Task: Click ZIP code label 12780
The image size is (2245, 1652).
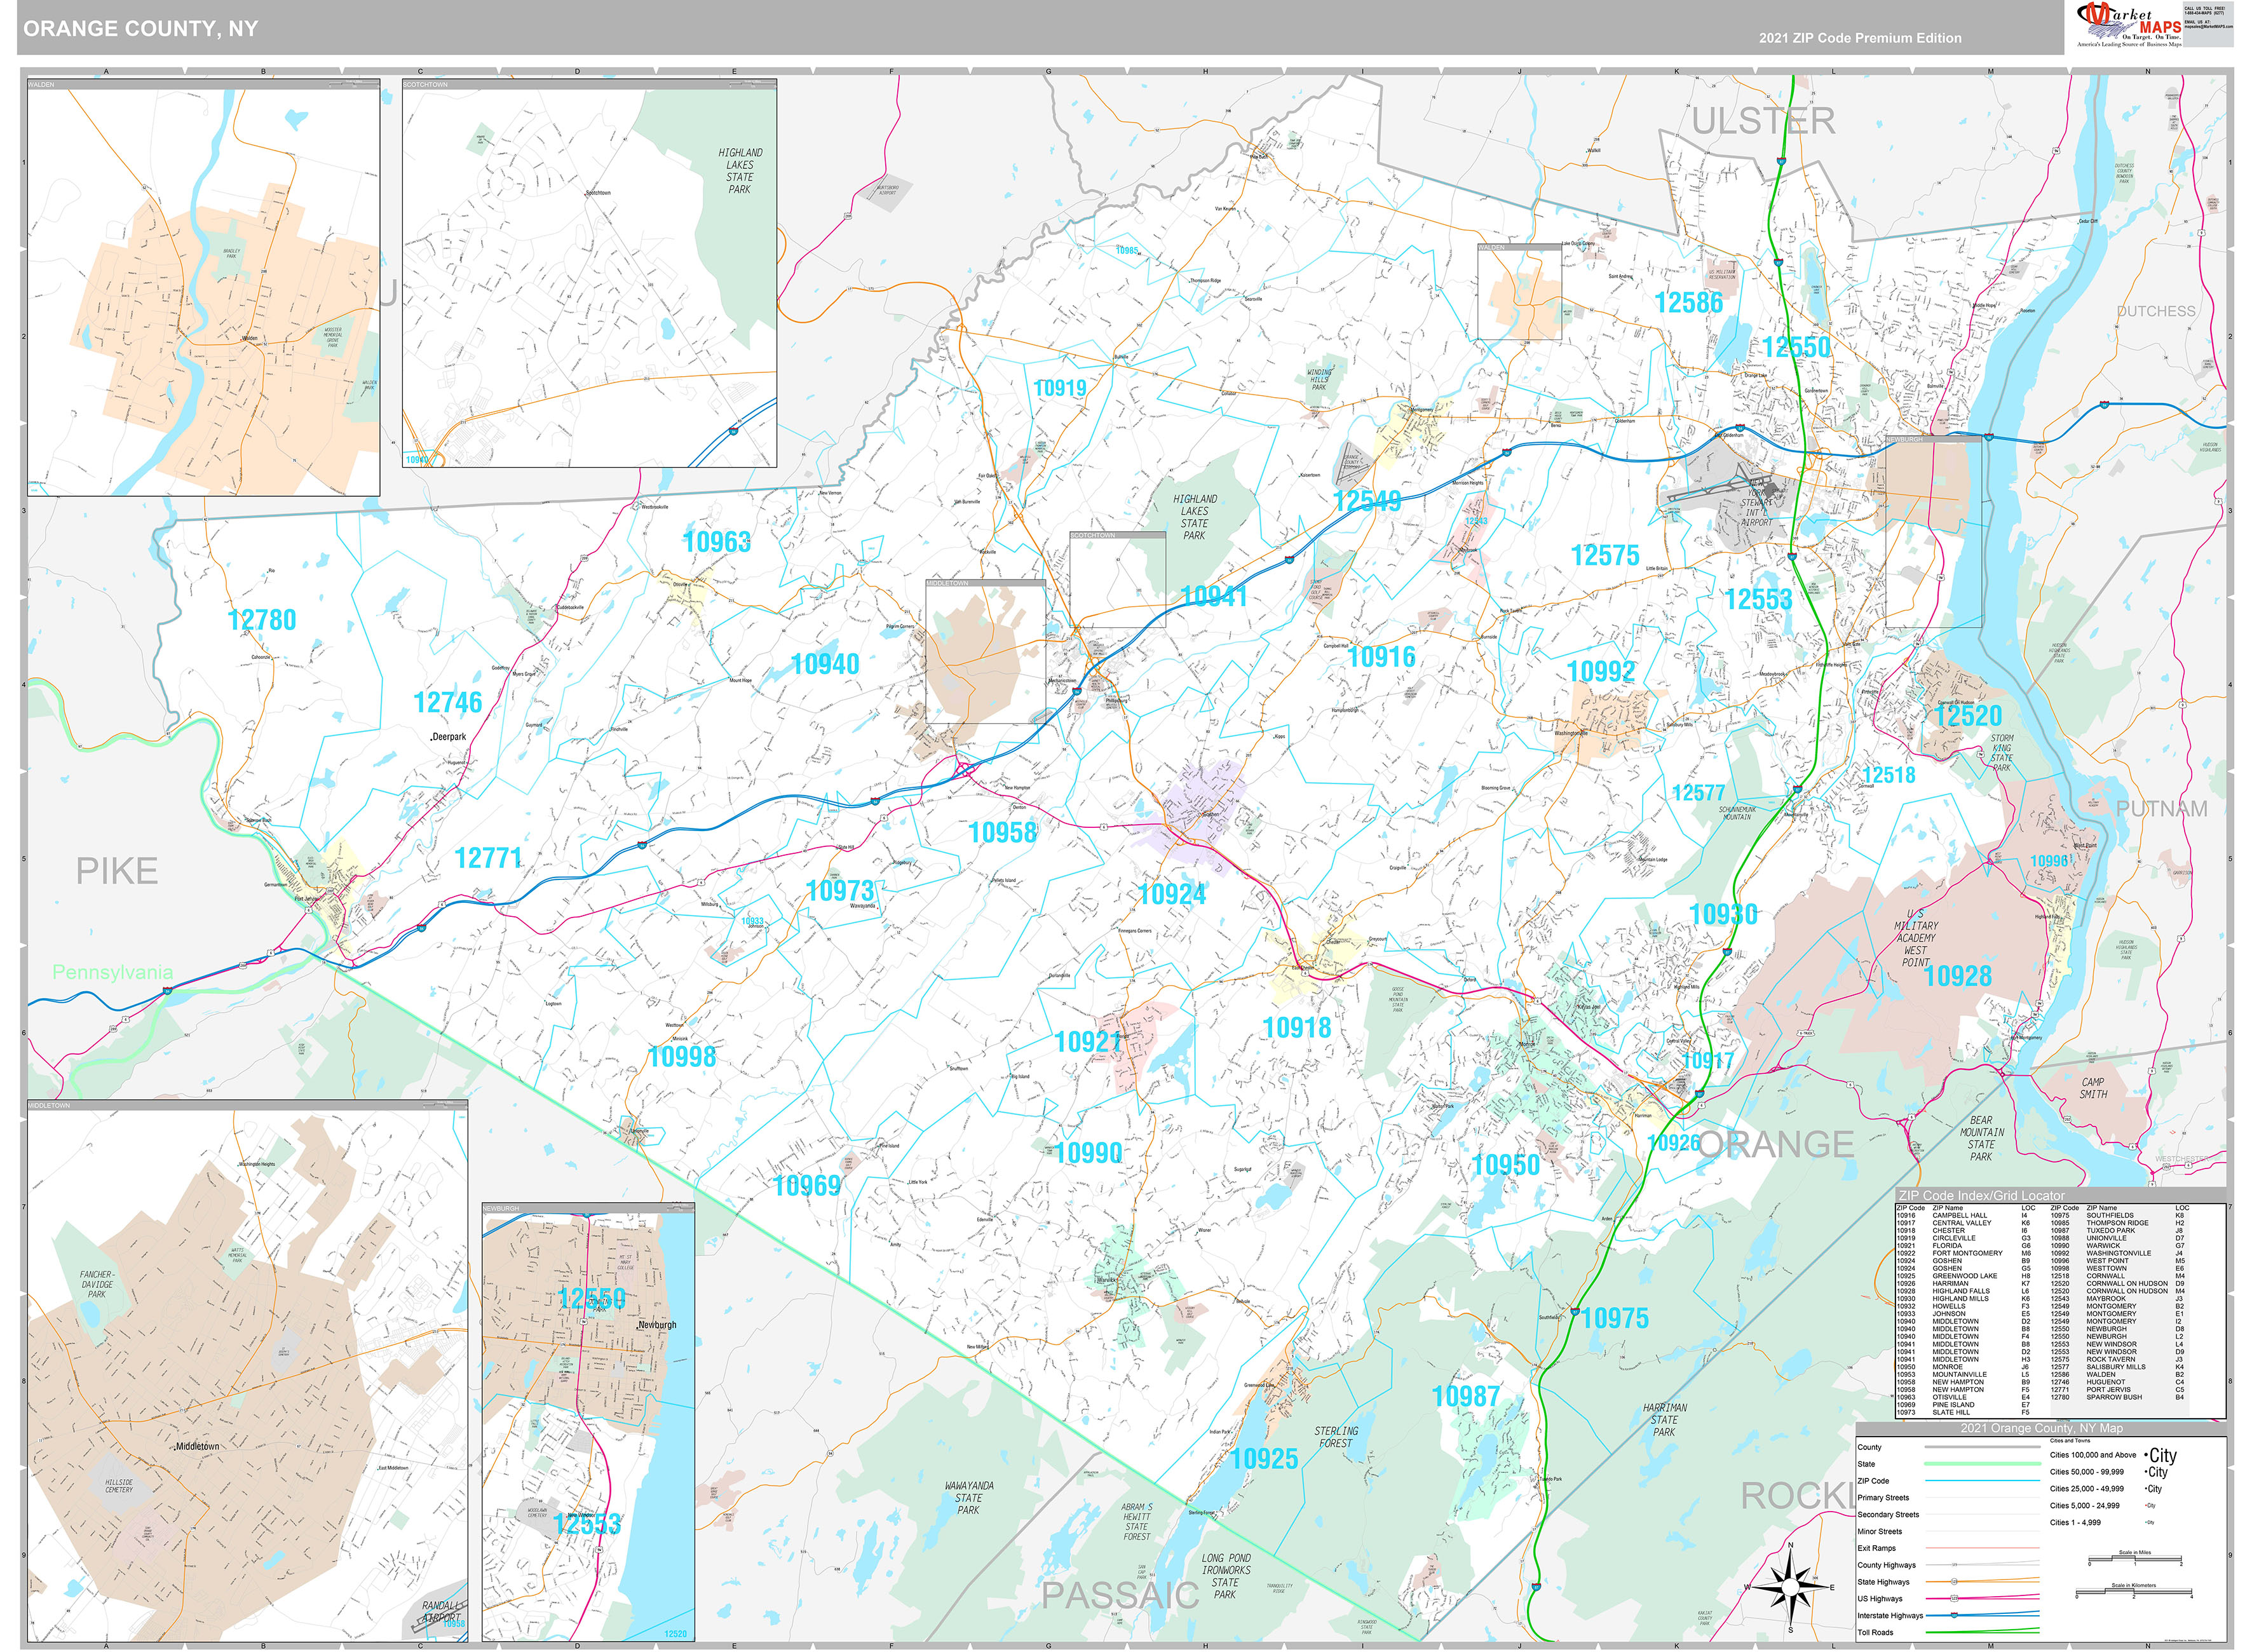Action: pos(262,620)
